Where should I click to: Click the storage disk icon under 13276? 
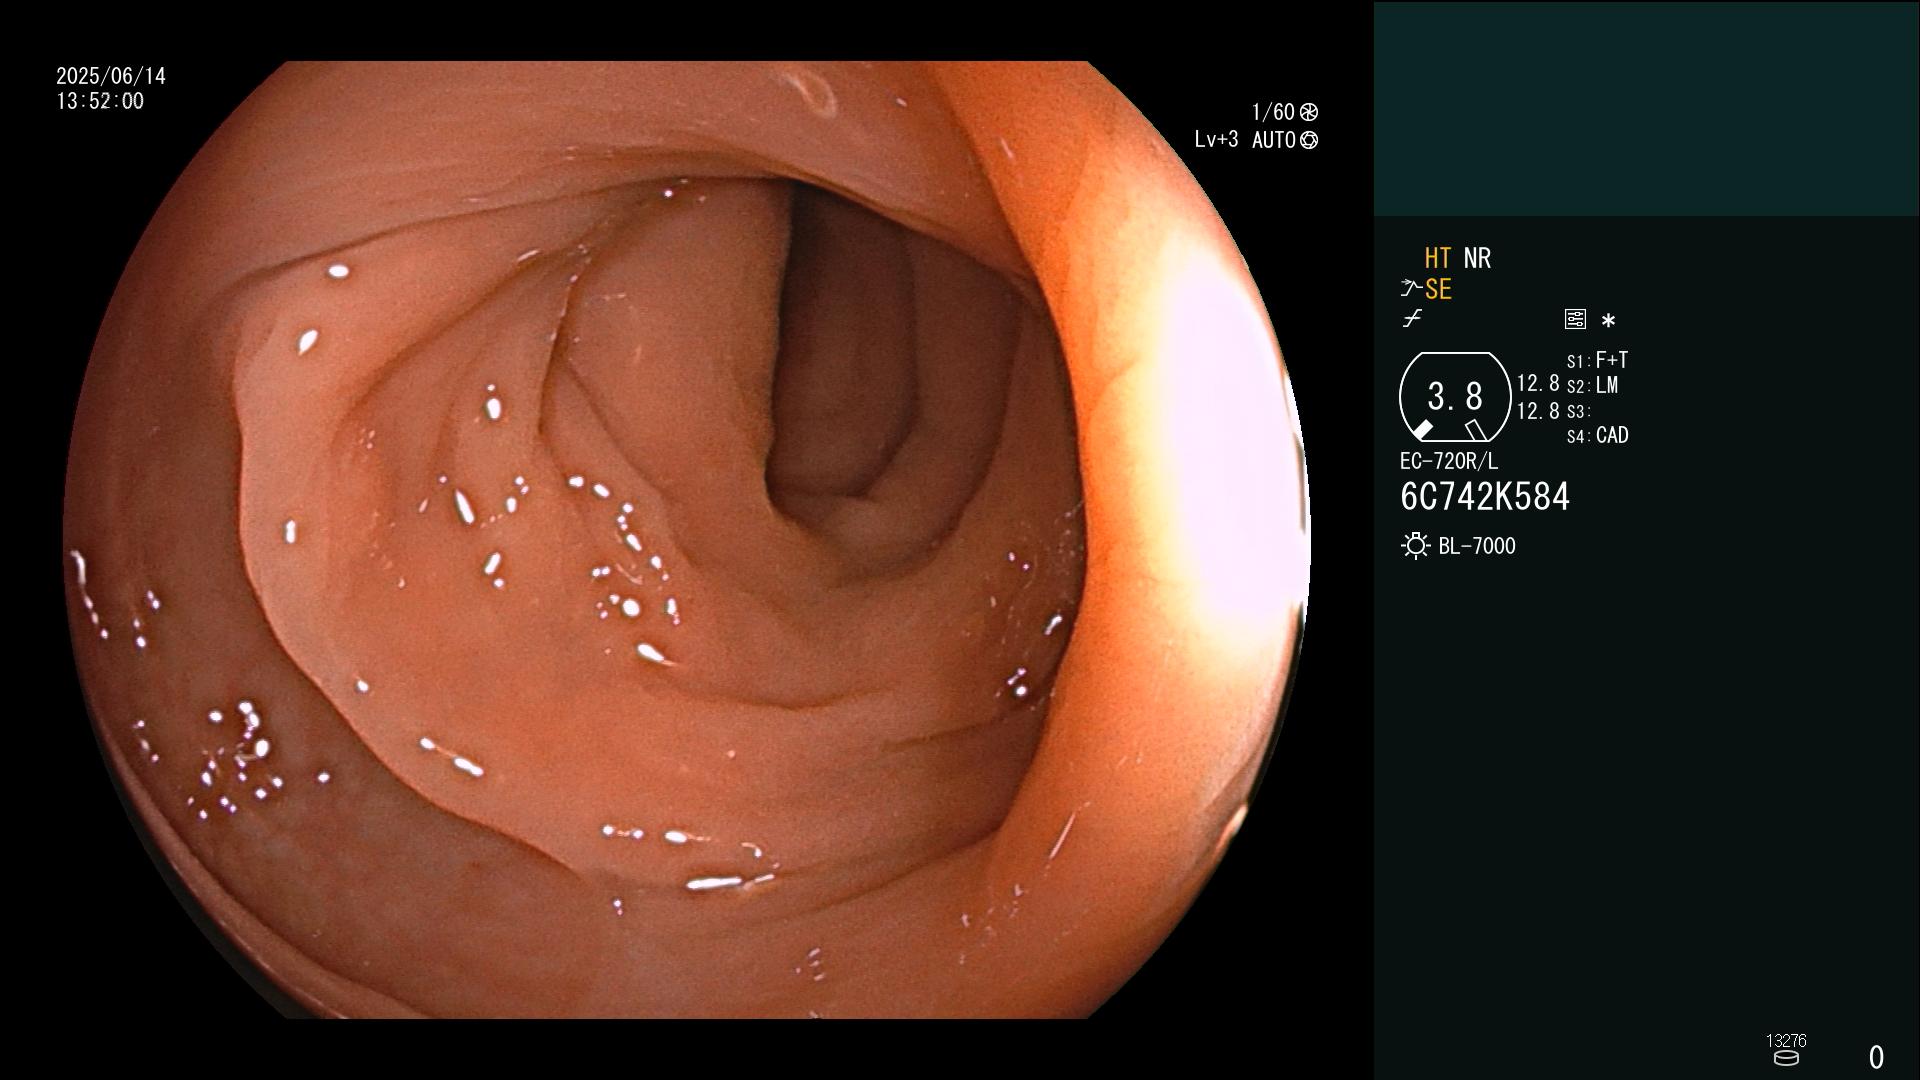[1786, 1058]
